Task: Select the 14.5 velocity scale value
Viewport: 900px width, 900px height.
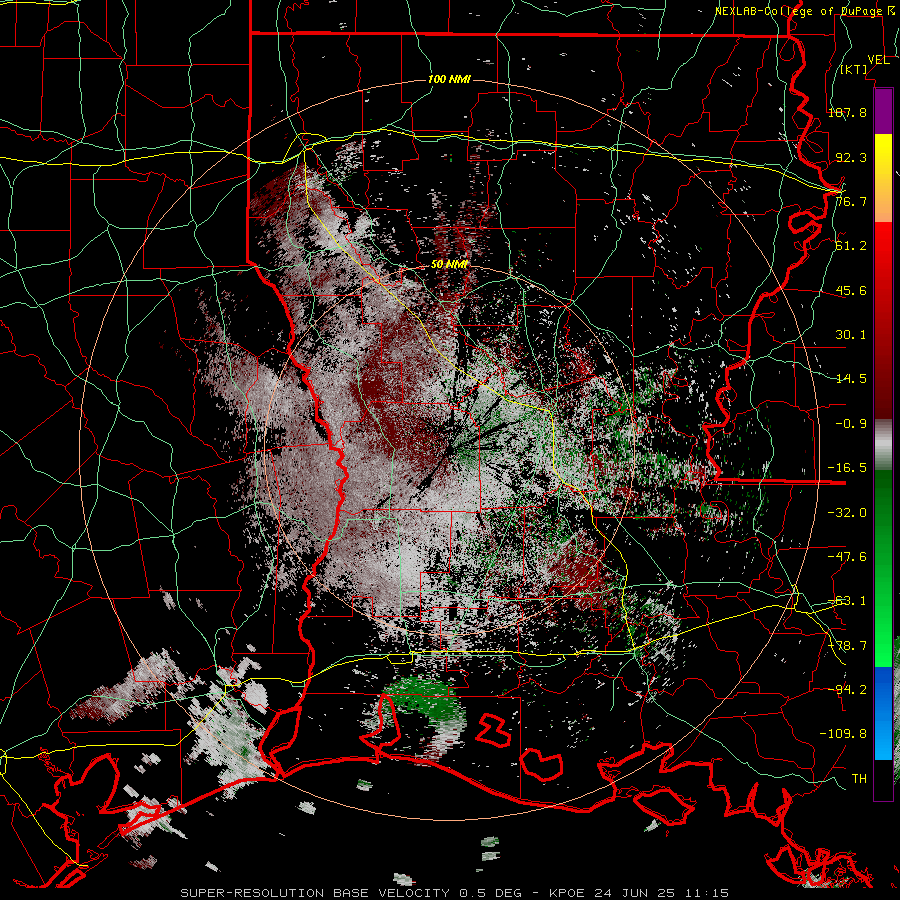Action: 851,379
